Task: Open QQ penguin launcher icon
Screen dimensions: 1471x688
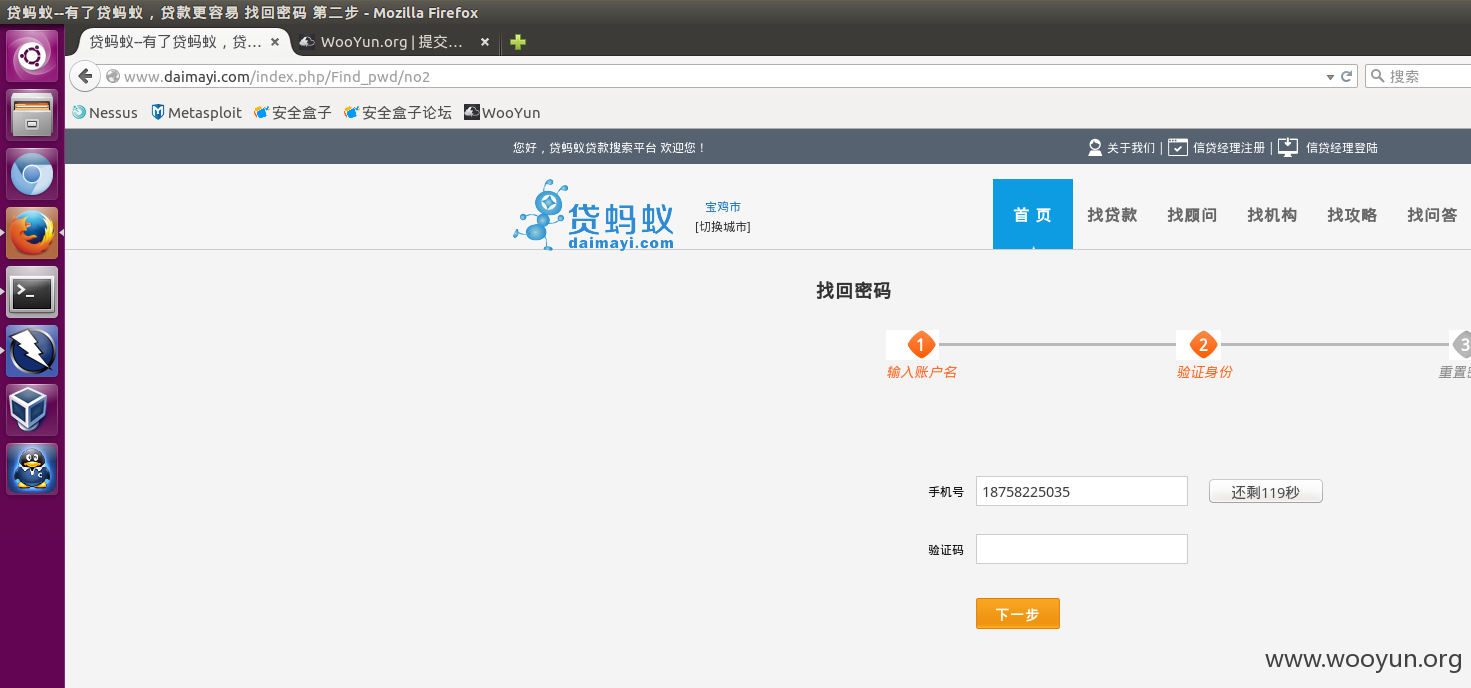Action: [32, 469]
